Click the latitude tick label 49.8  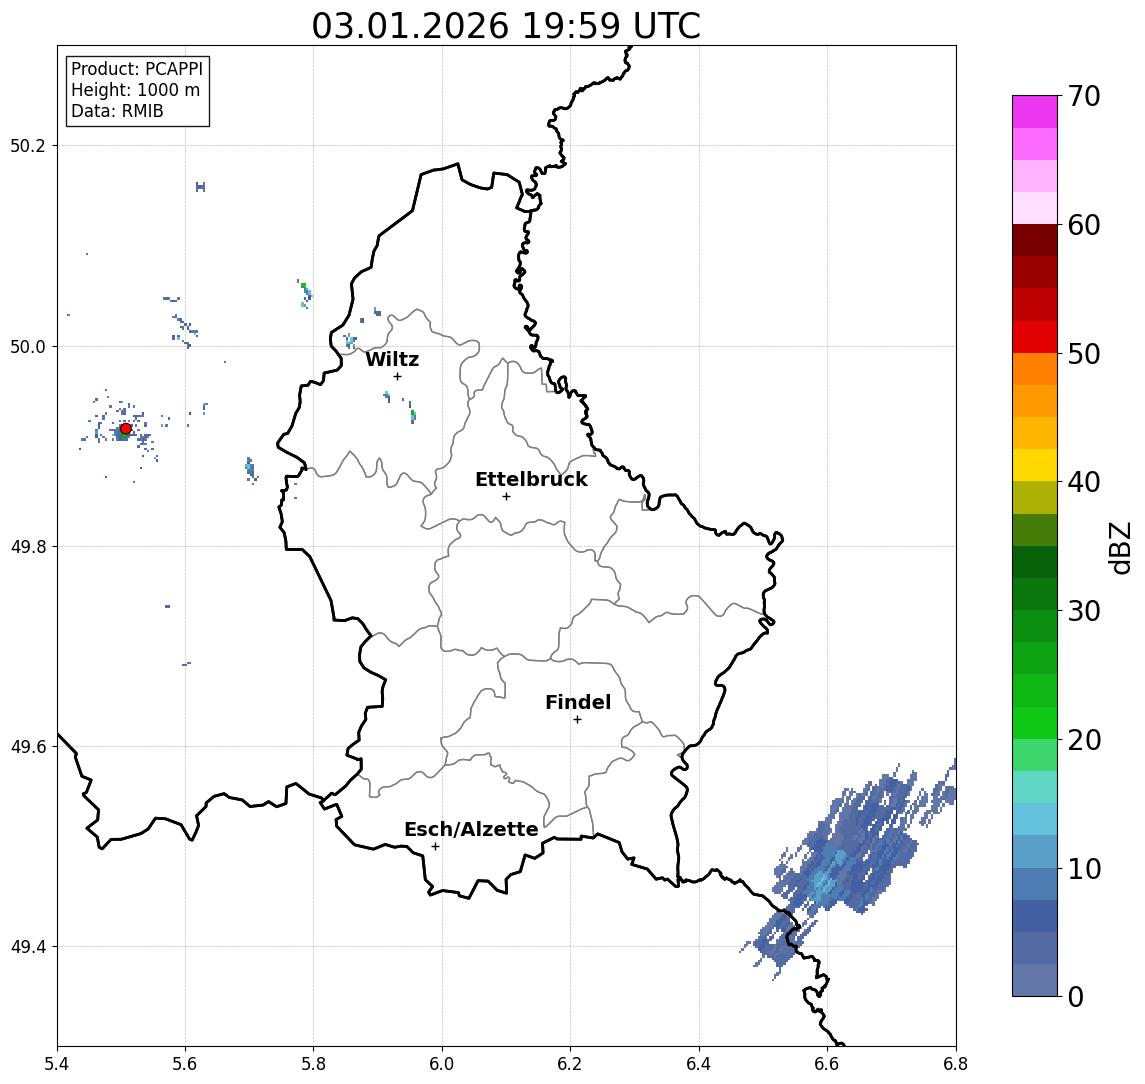pos(28,546)
